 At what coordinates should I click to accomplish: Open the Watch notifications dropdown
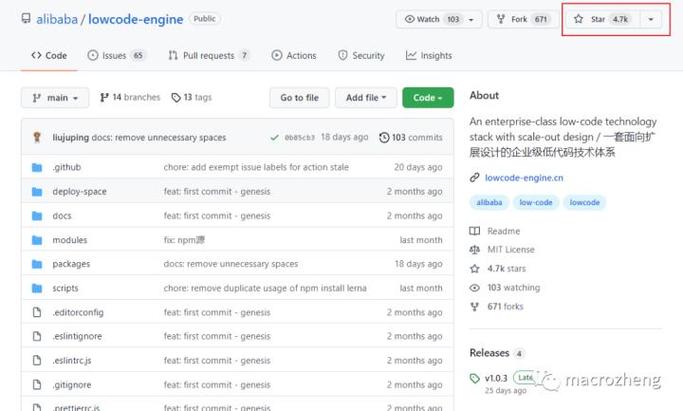pyautogui.click(x=439, y=19)
